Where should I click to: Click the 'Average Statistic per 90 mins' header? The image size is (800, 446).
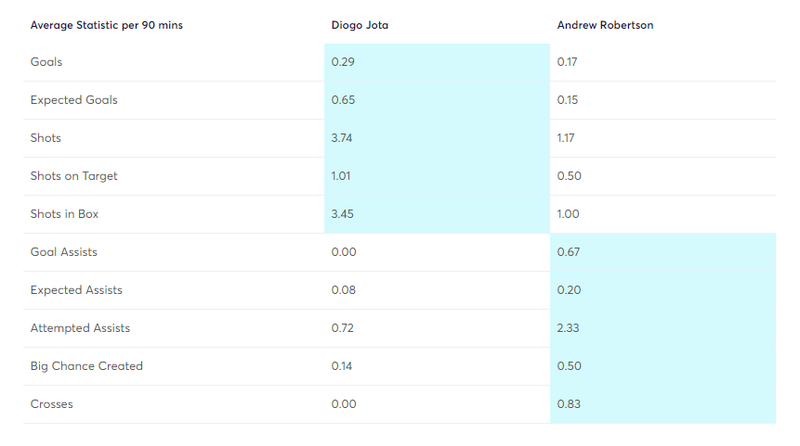(106, 25)
